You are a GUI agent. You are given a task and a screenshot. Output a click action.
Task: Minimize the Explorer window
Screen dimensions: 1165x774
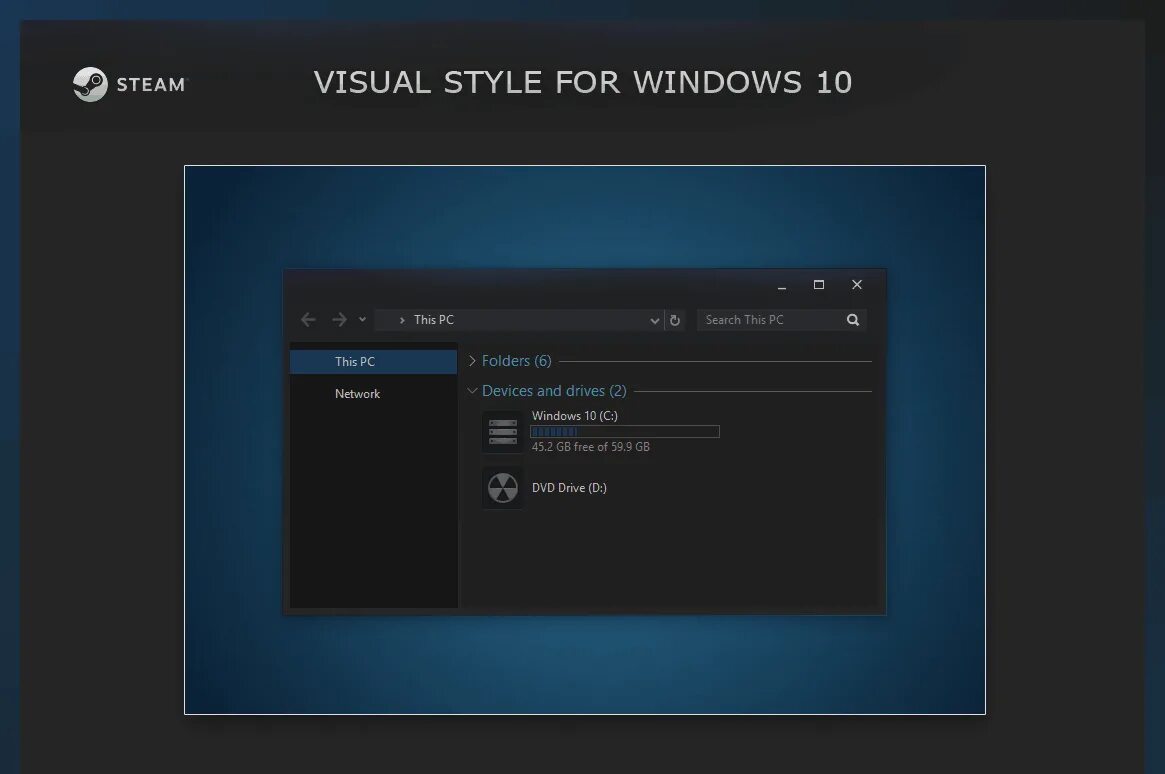click(x=782, y=285)
